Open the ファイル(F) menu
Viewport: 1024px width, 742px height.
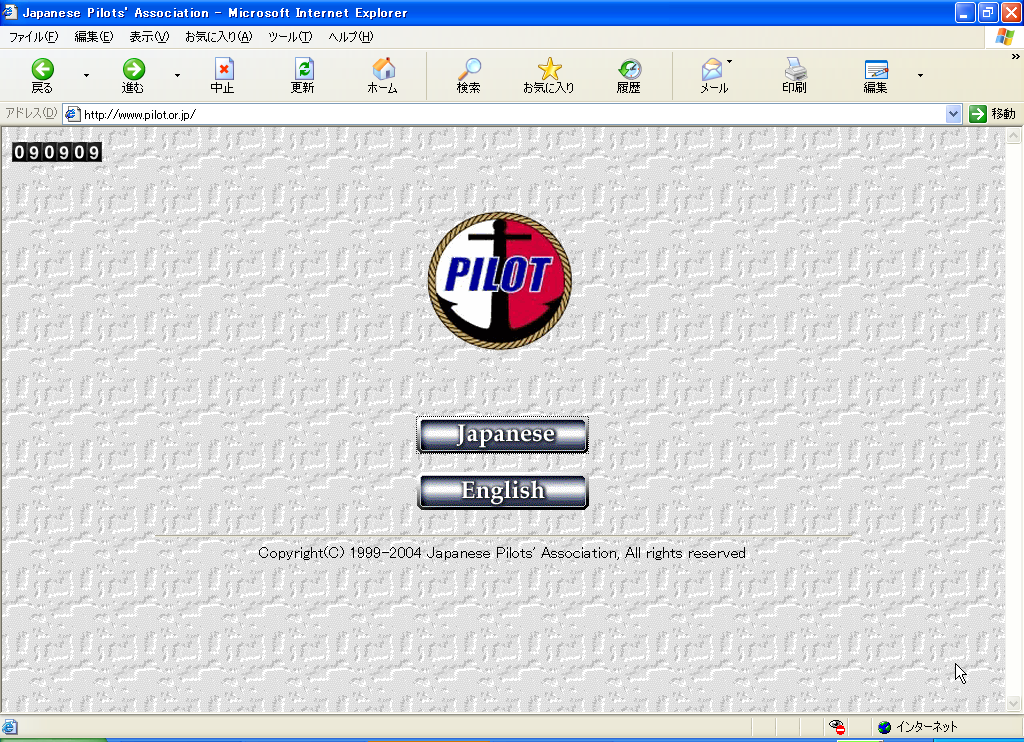point(33,37)
